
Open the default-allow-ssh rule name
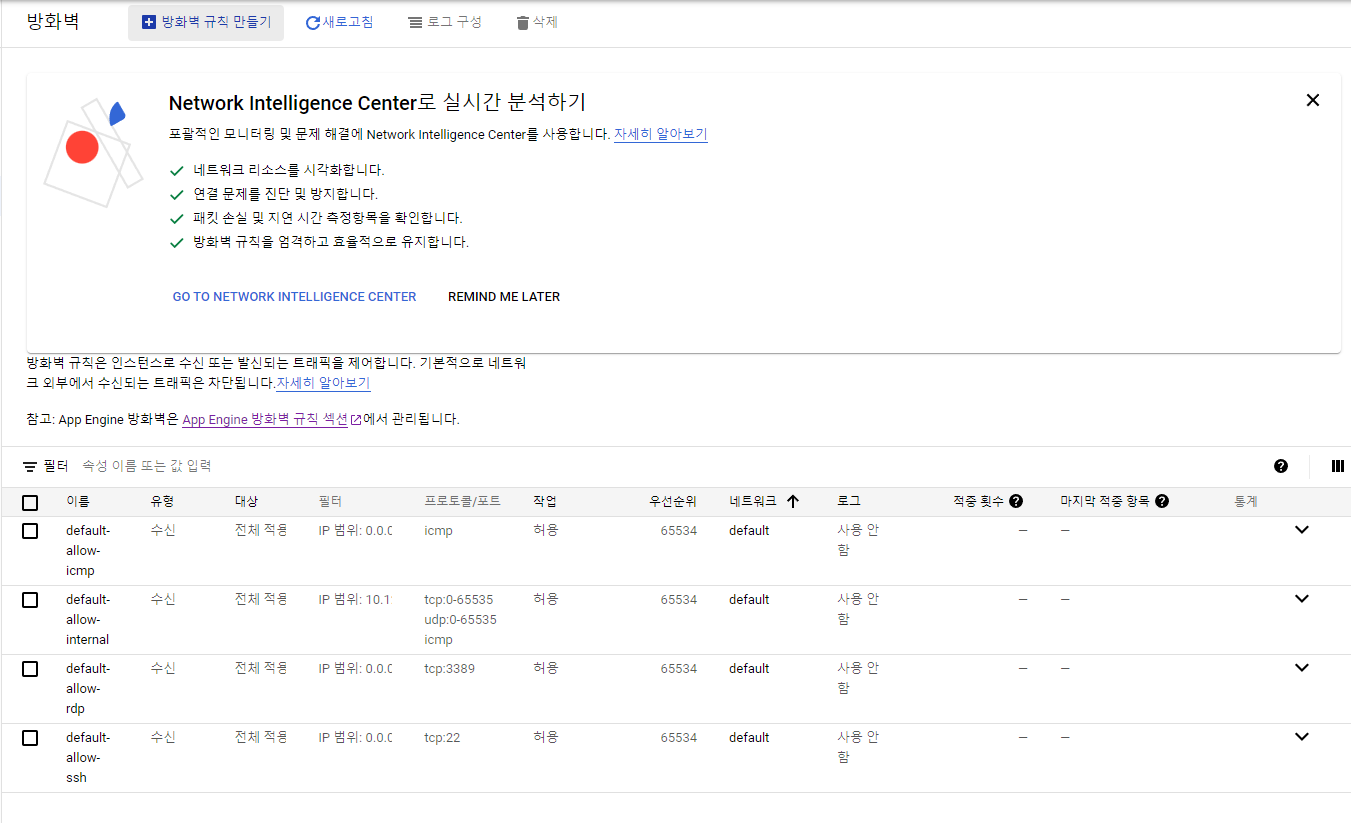[x=88, y=758]
